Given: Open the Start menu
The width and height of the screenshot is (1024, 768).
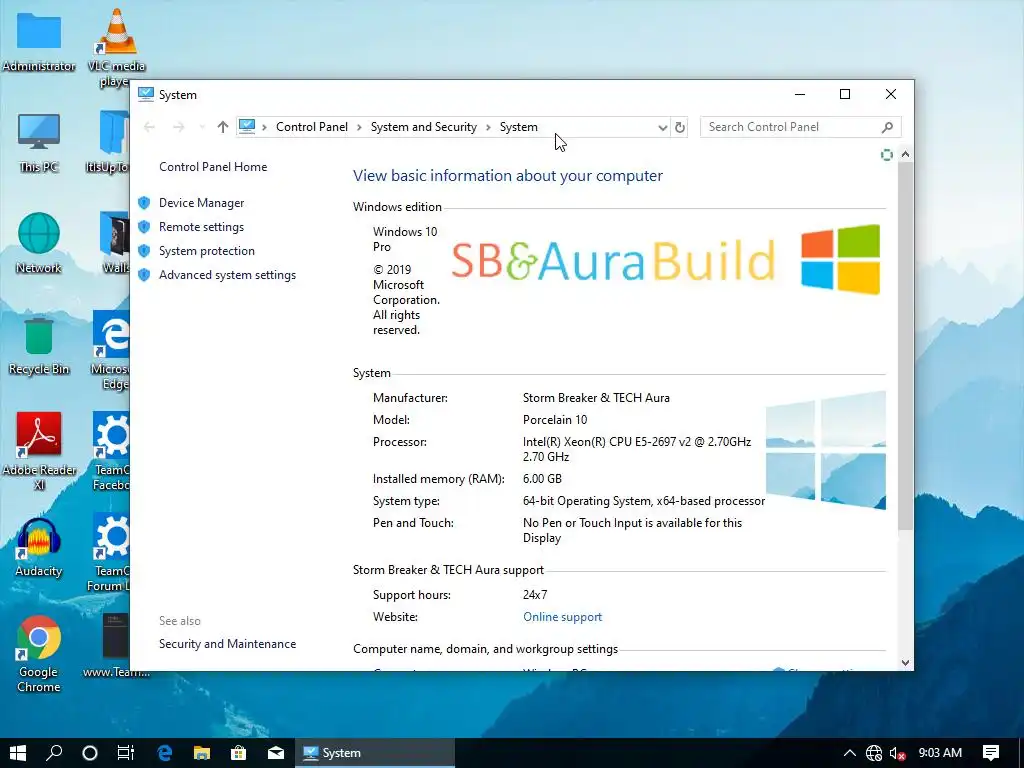Looking at the screenshot, I should 18,753.
